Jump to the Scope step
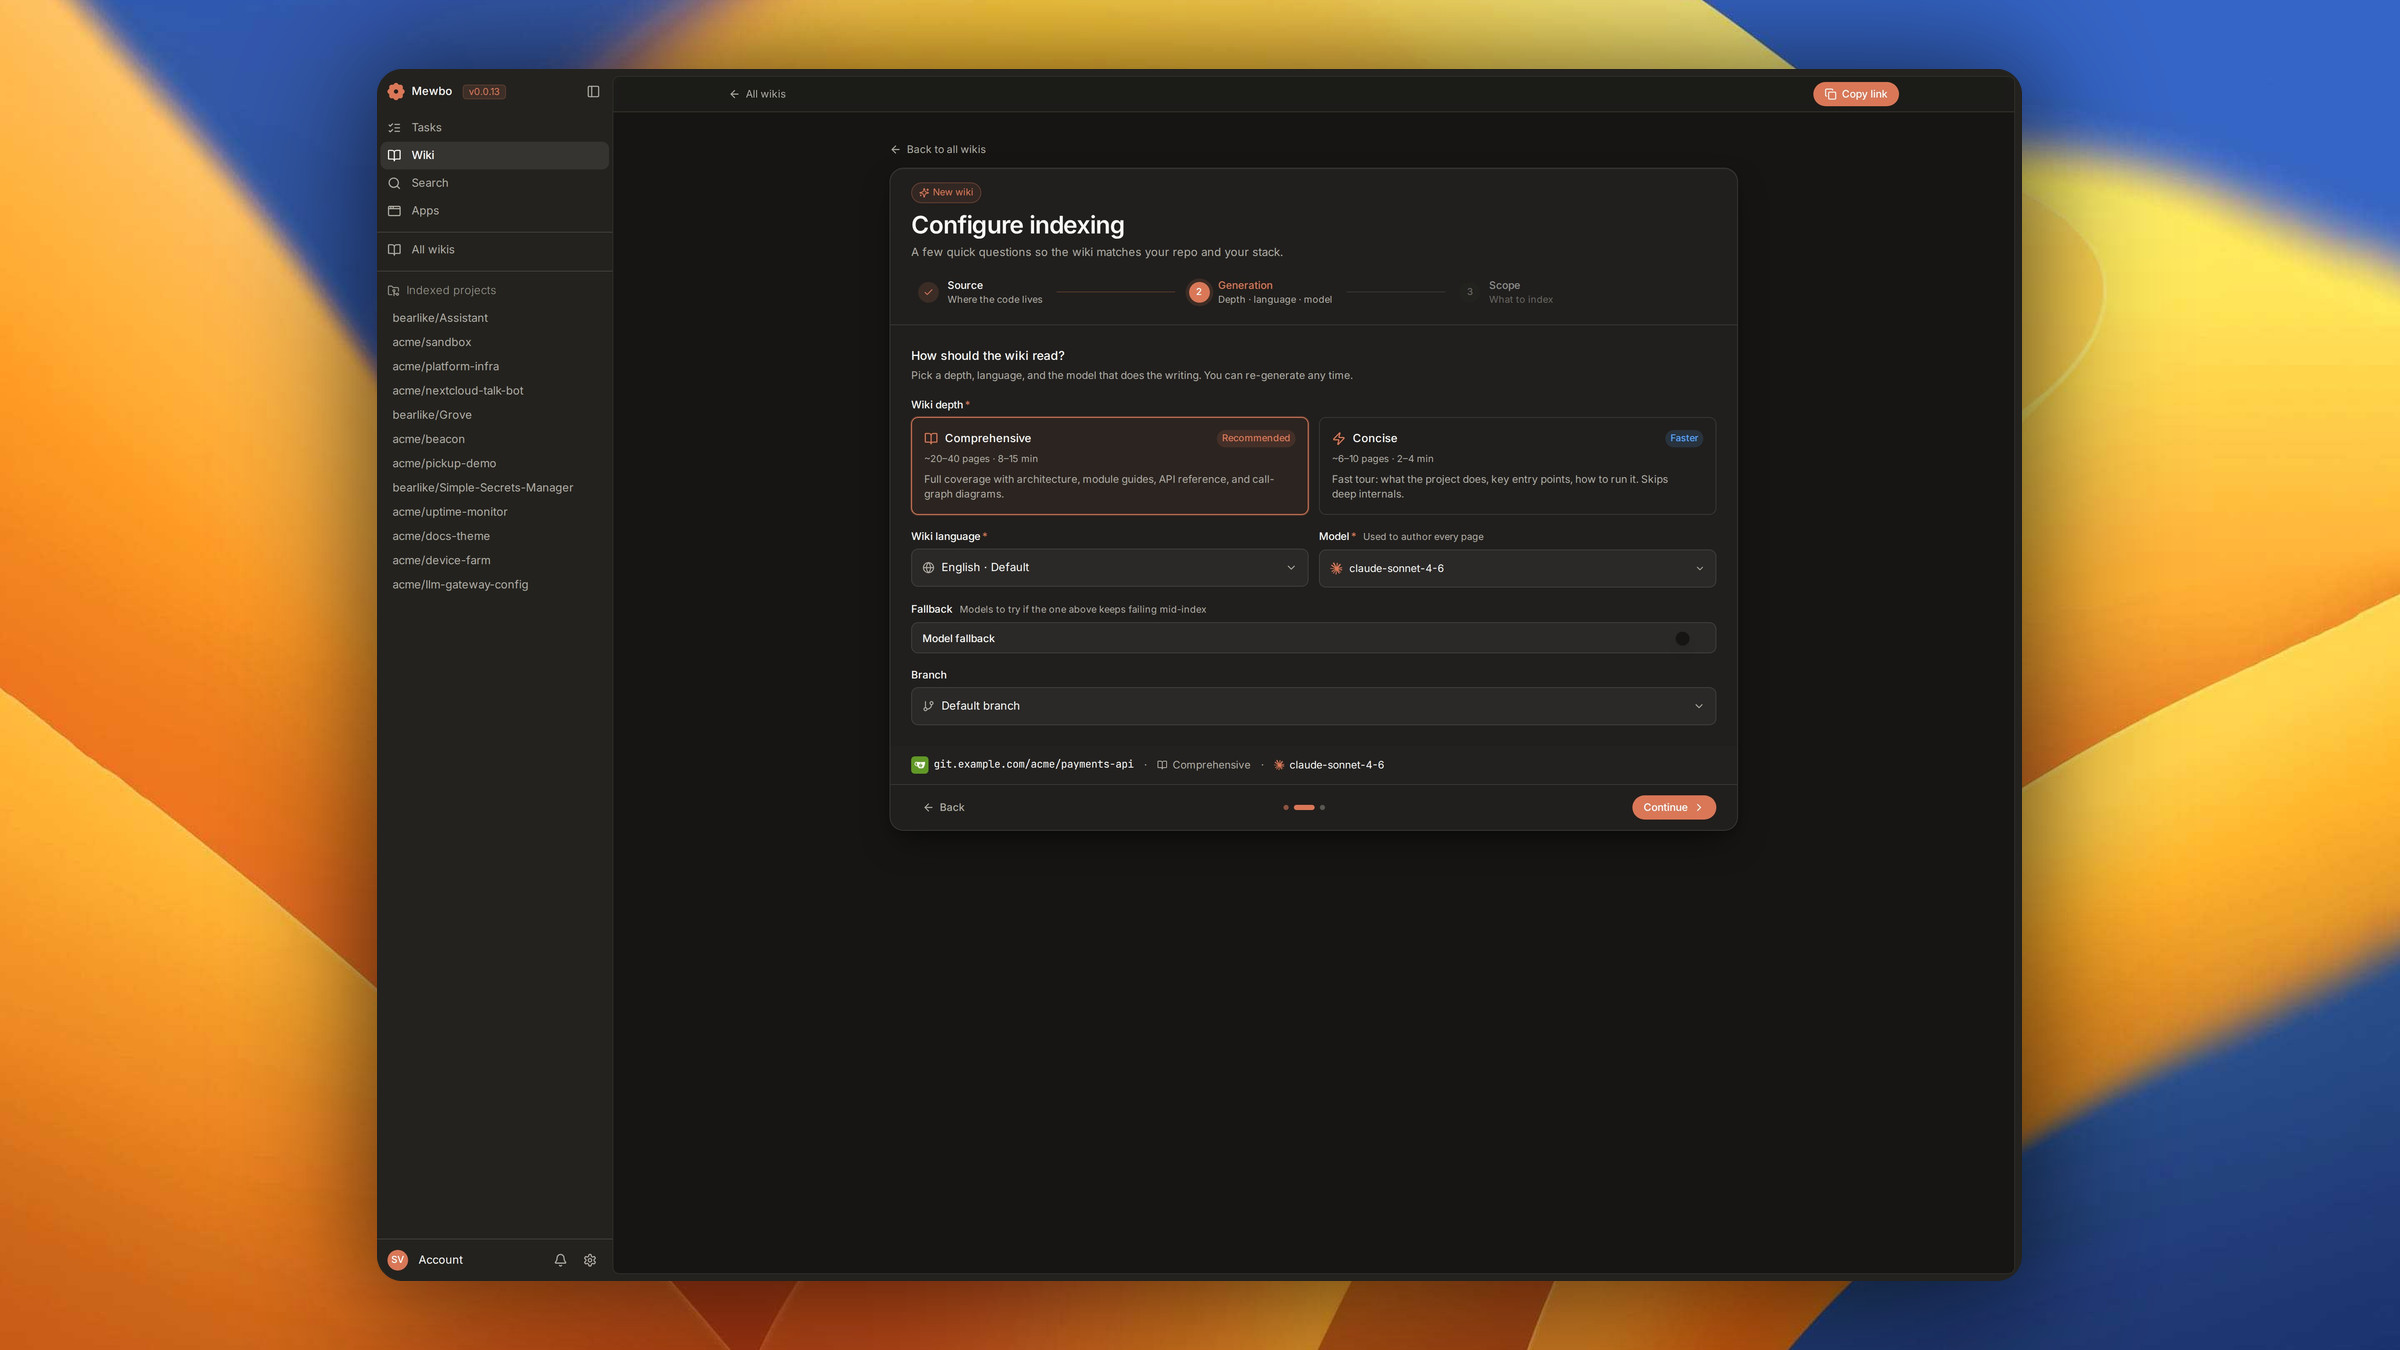Image resolution: width=2400 pixels, height=1350 pixels. [1506, 292]
